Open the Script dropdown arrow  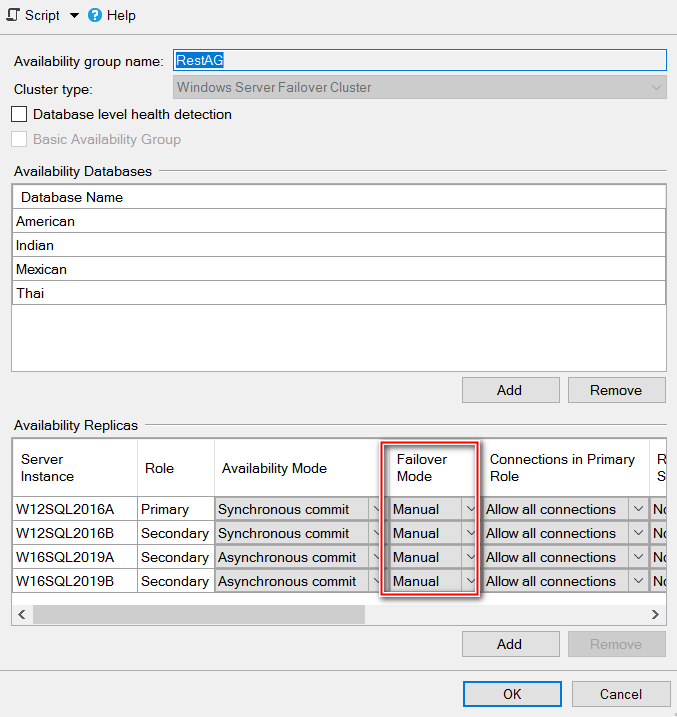tap(75, 16)
